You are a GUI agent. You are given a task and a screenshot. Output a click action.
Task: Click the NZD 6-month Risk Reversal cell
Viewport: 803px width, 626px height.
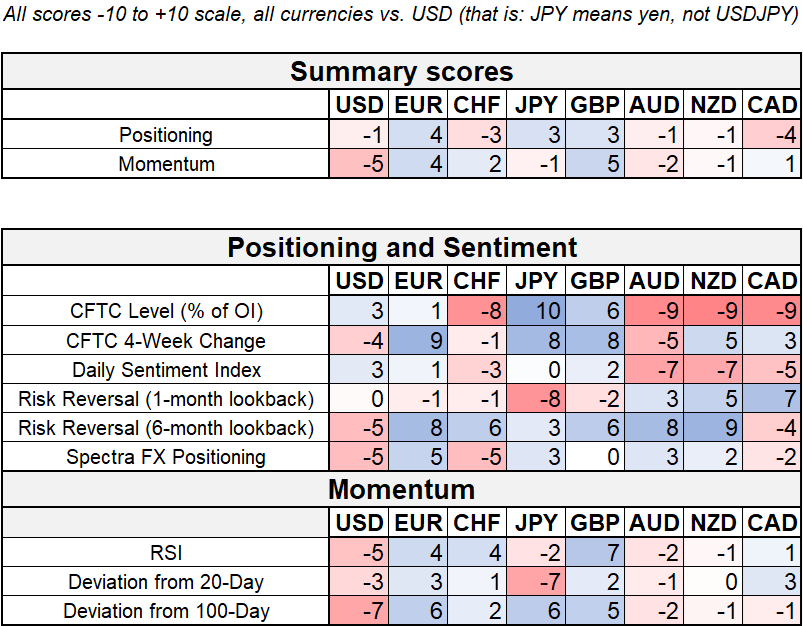(714, 428)
